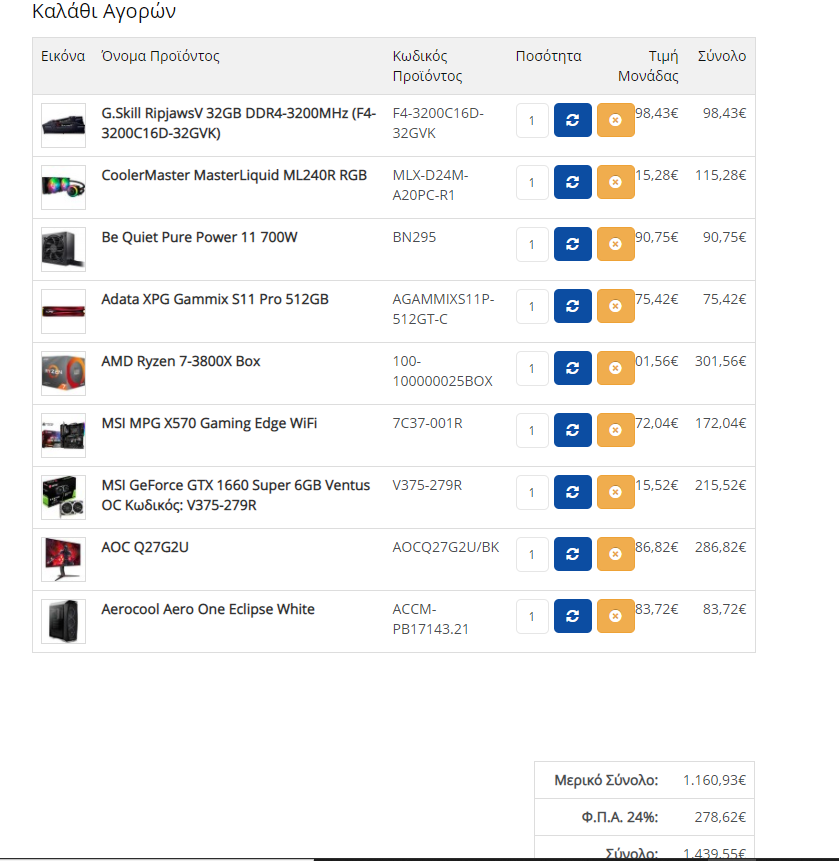Viewport: 839px width, 861px height.
Task: Open G.Skill RipjawsV RAM product image
Action: point(63,125)
